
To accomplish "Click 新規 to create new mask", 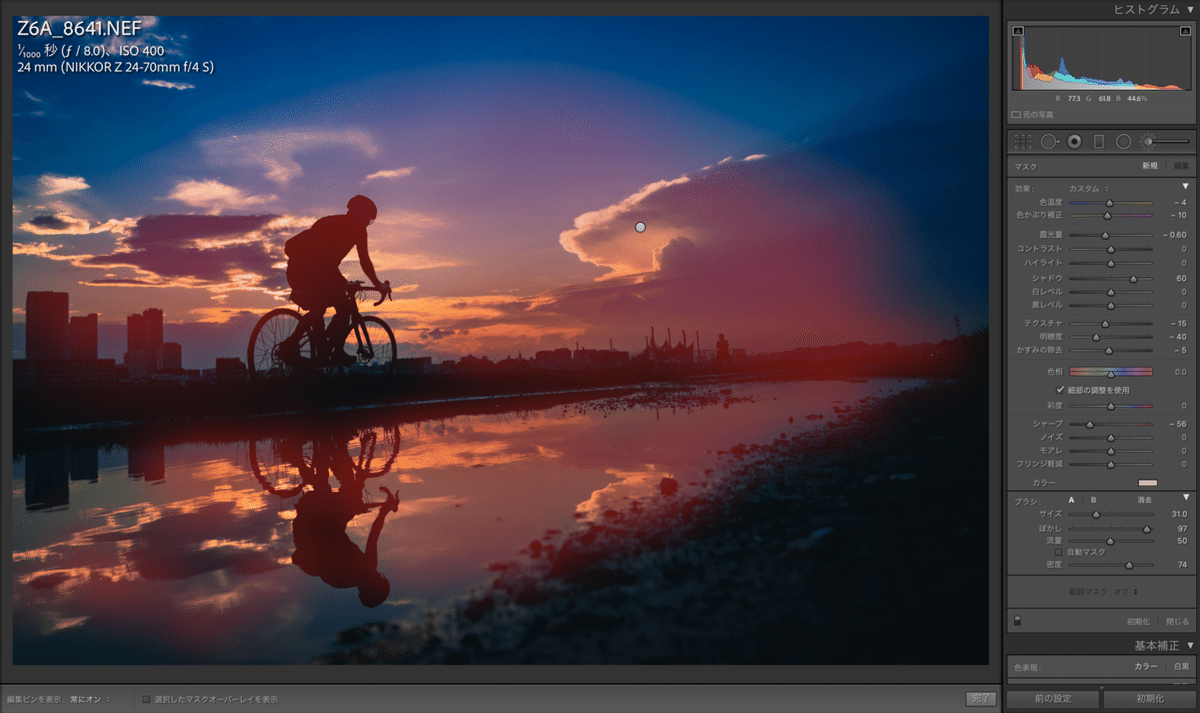I will (x=1150, y=166).
